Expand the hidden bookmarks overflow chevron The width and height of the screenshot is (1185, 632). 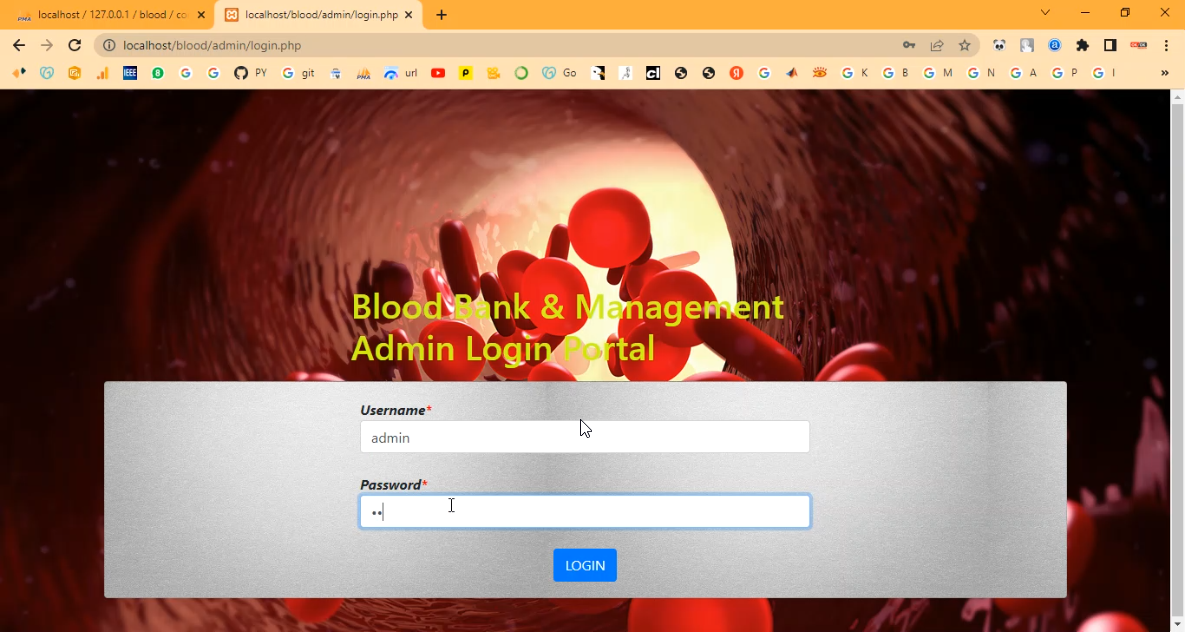(1164, 73)
